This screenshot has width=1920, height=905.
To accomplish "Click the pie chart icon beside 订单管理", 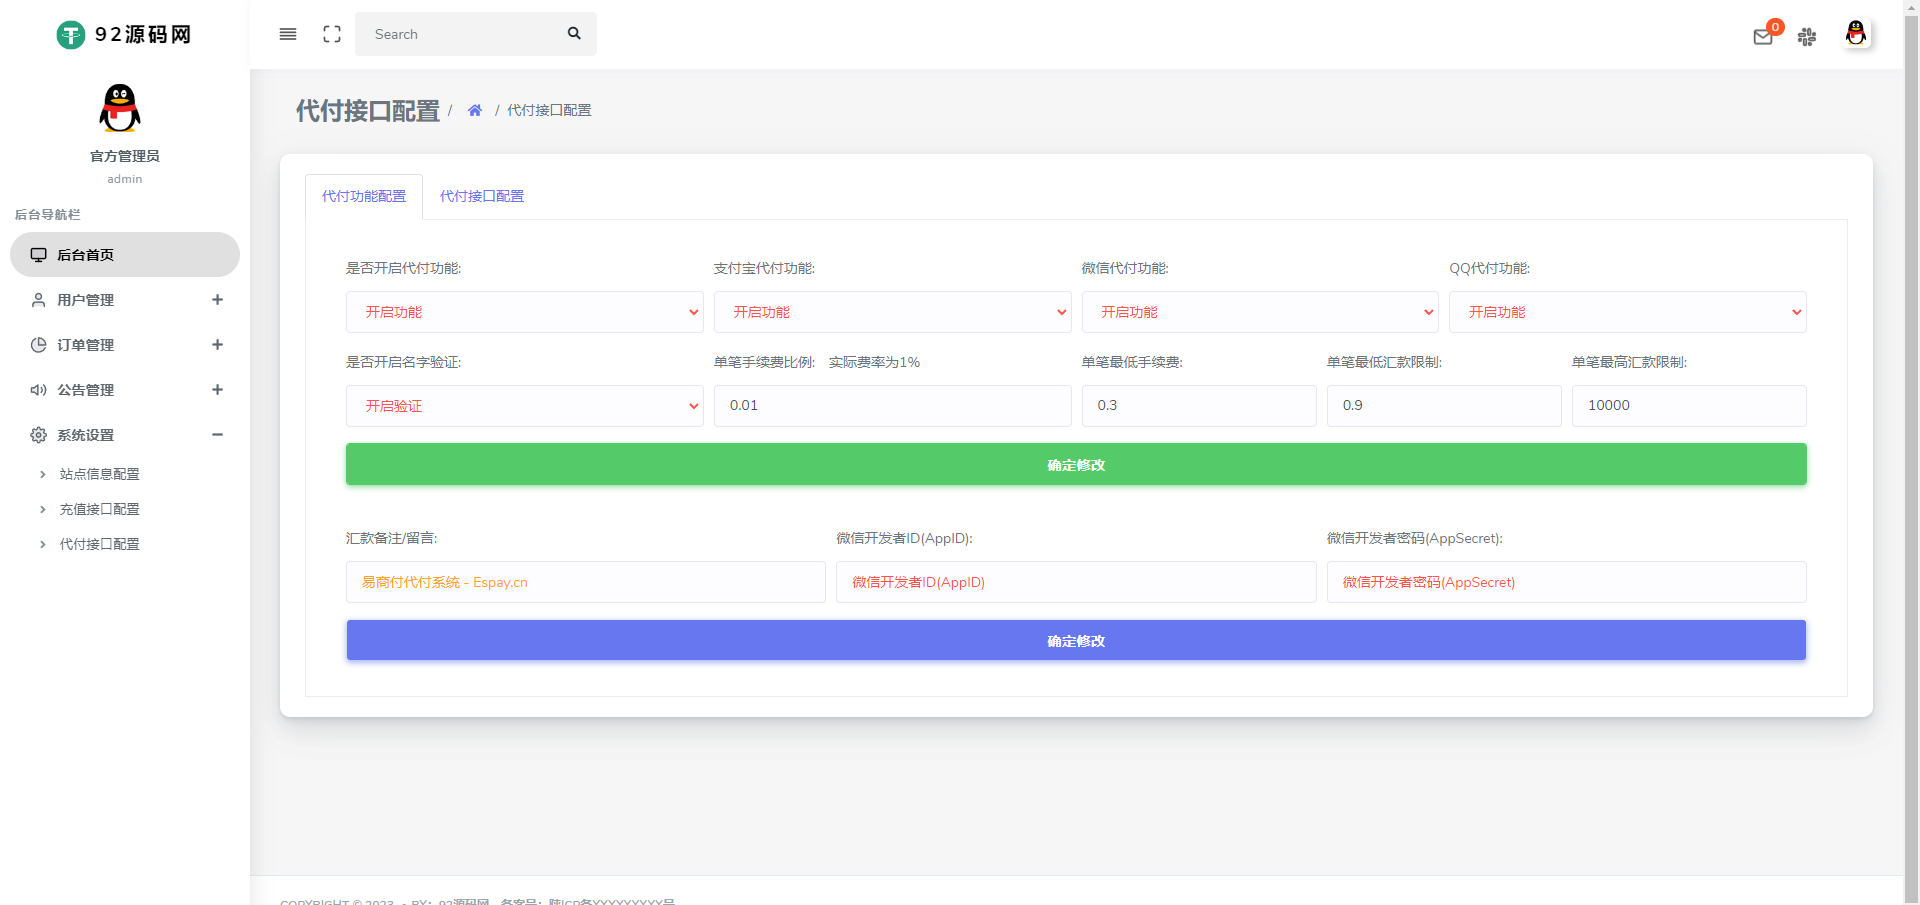I will click(x=38, y=345).
